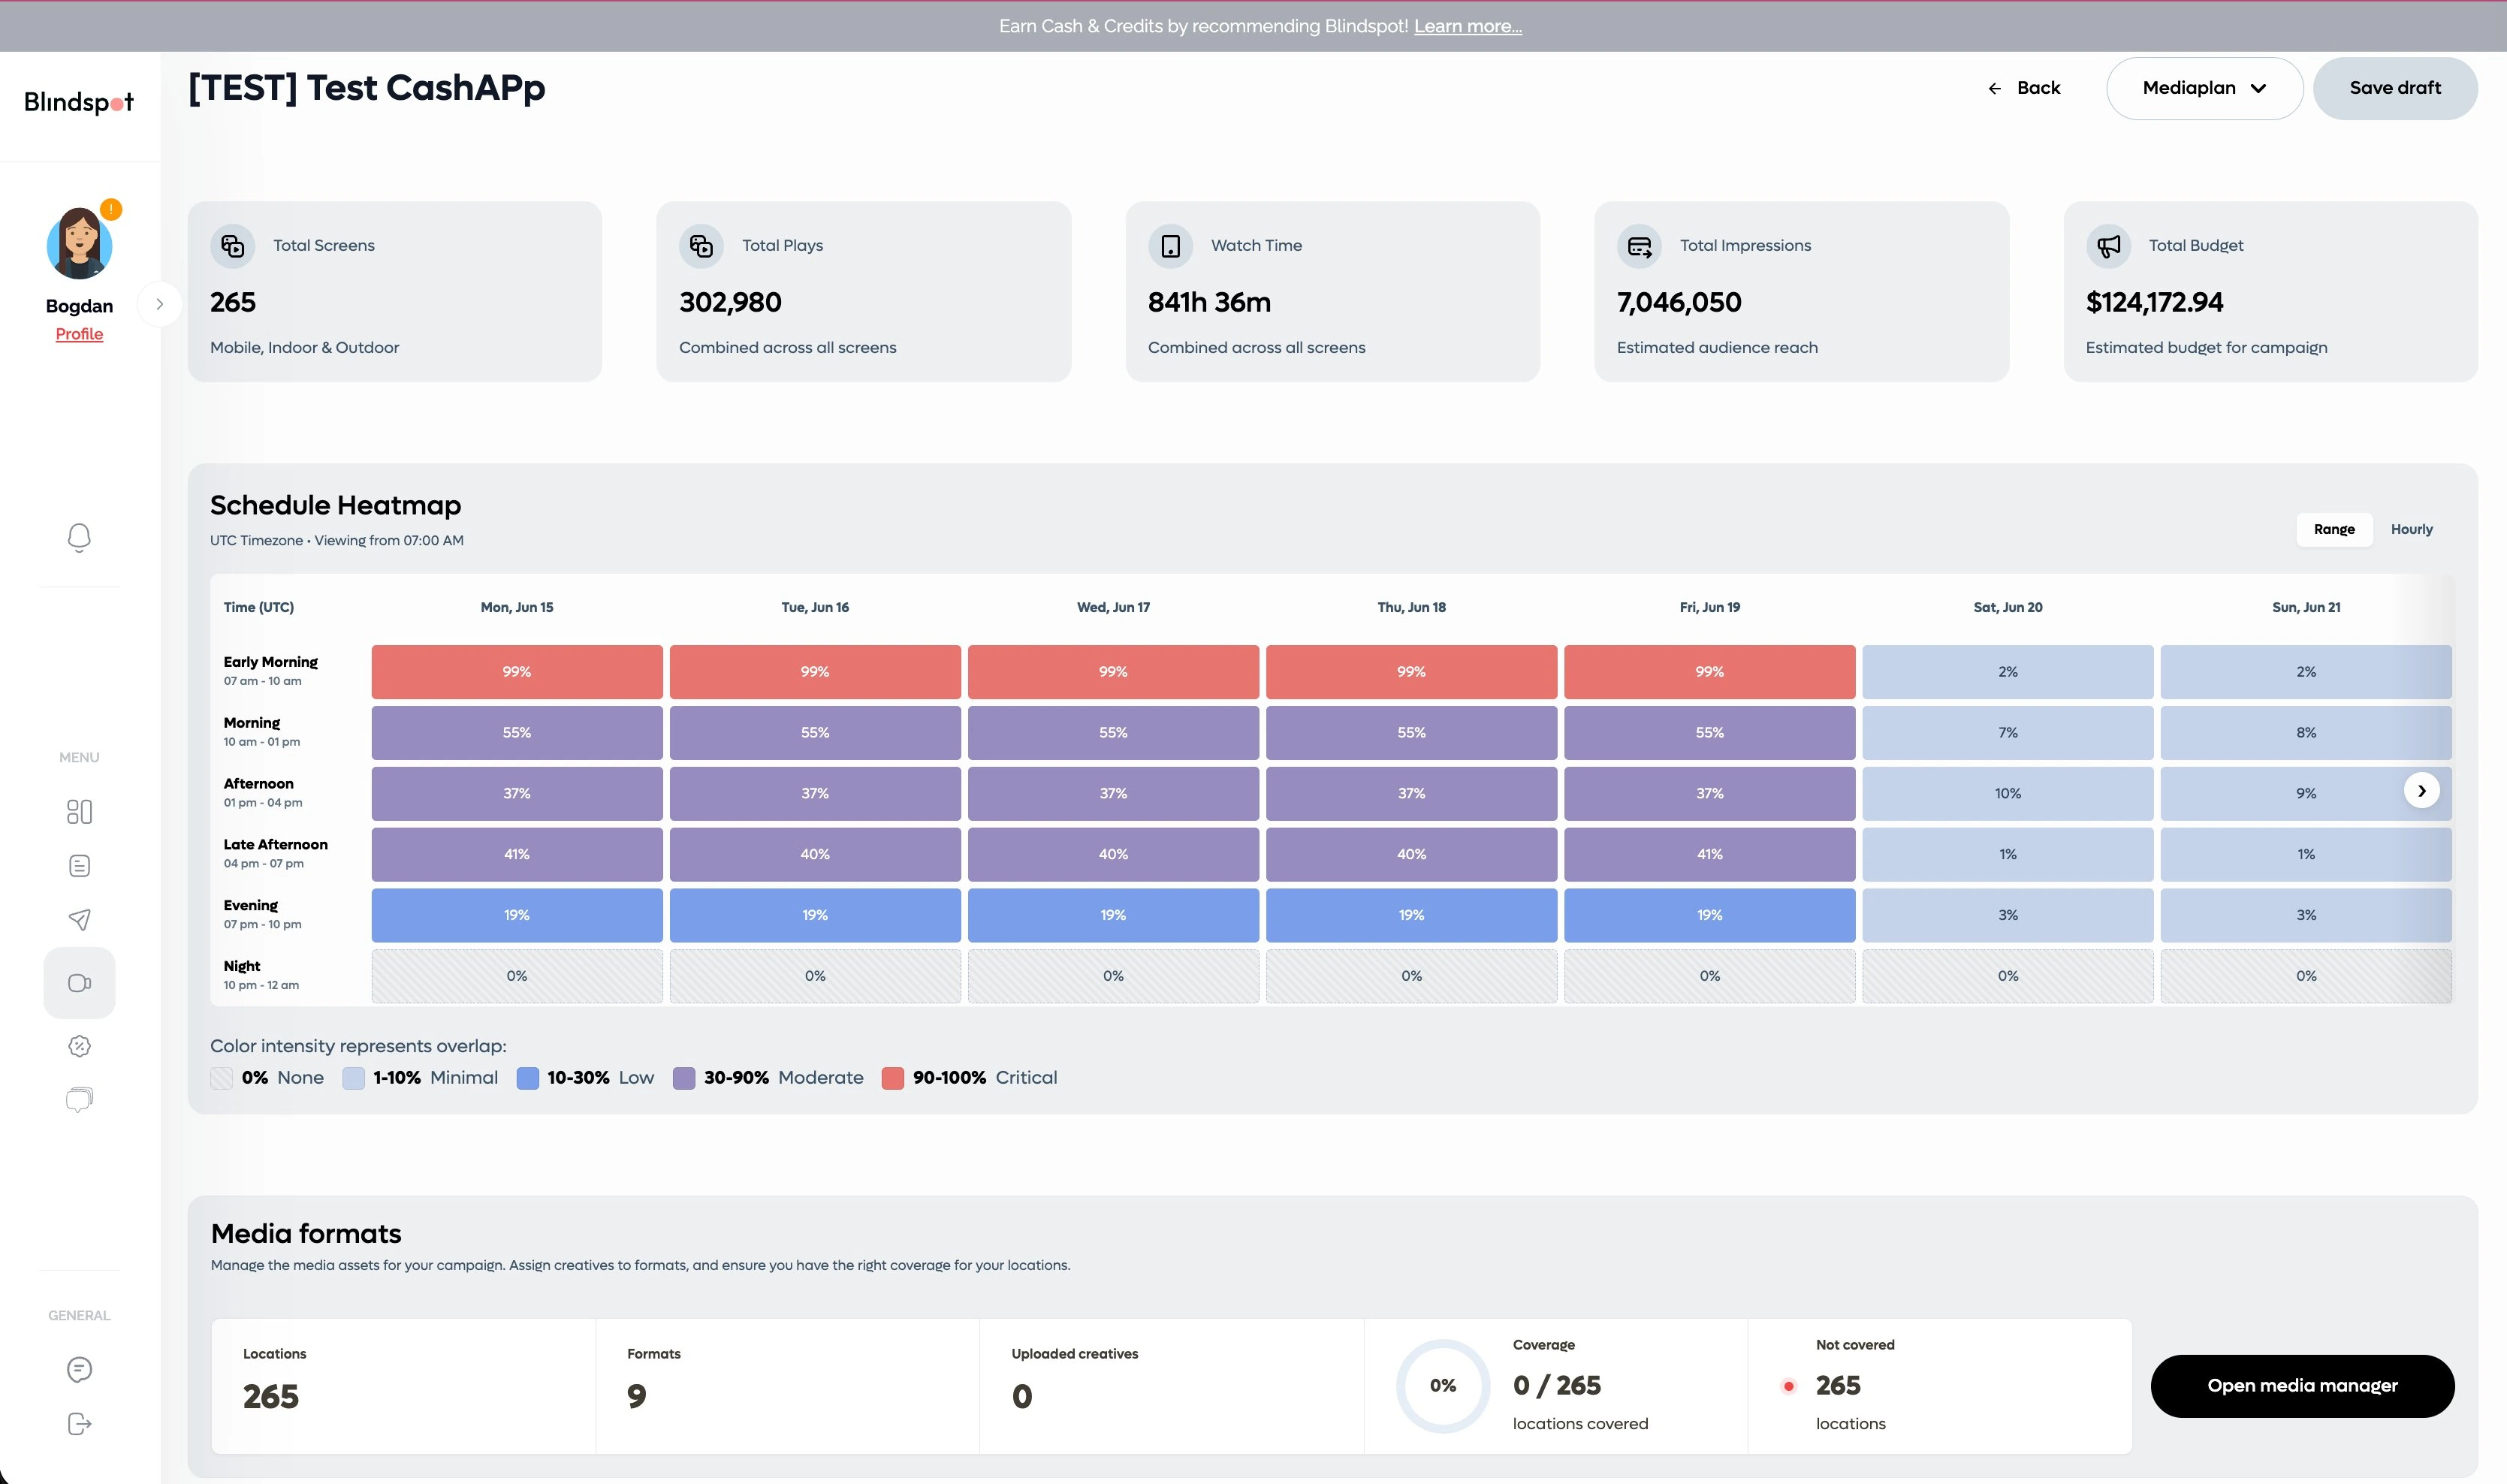2507x1484 pixels.
Task: Open the Learn more link in banner
Action: [x=1467, y=26]
